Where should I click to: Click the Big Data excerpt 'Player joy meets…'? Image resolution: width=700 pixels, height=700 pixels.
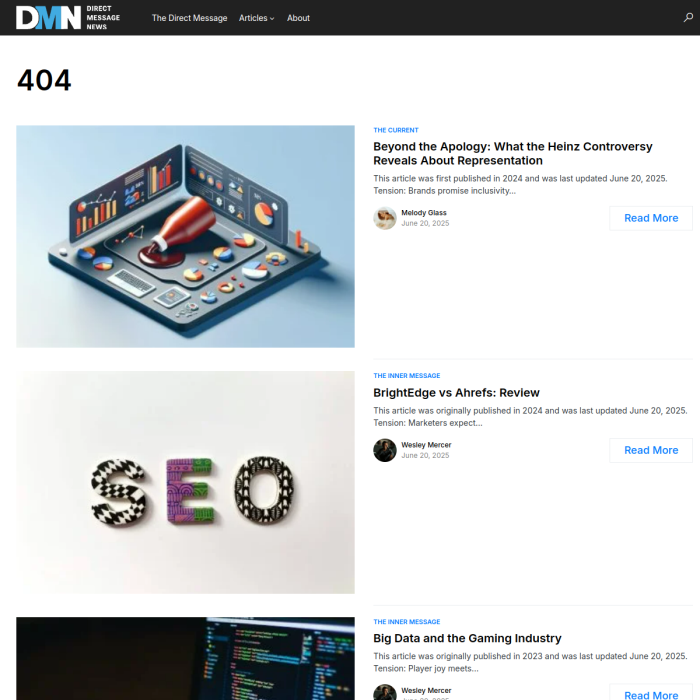pyautogui.click(x=530, y=662)
